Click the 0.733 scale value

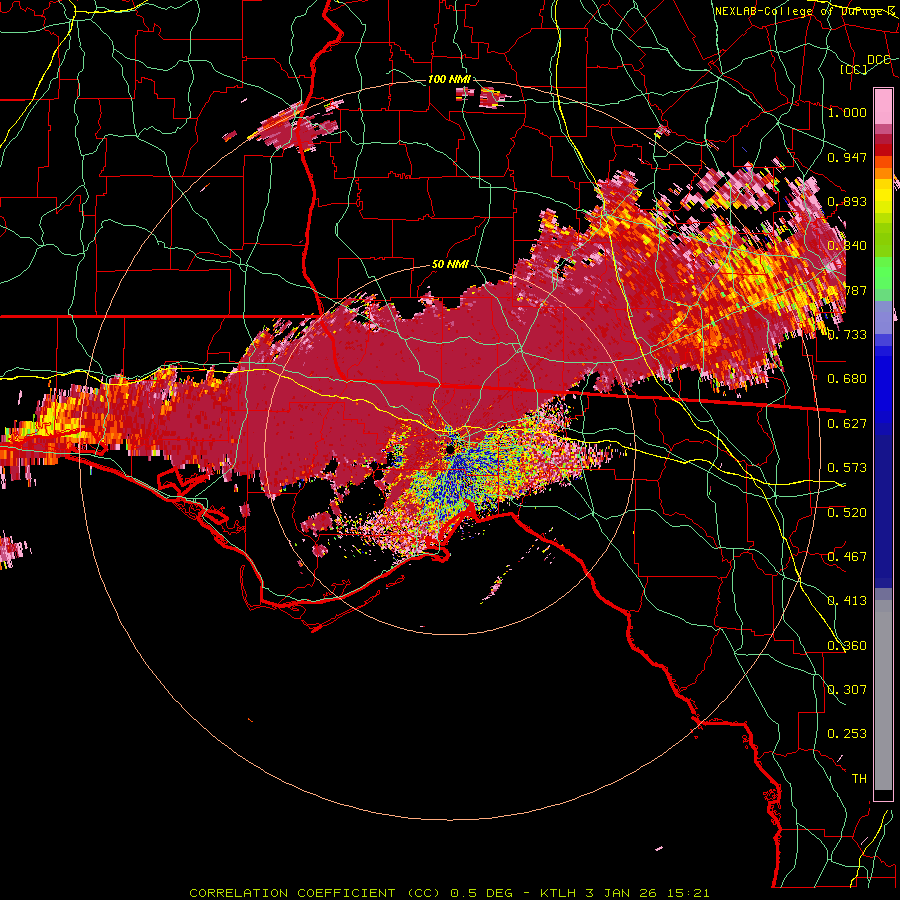pyautogui.click(x=847, y=335)
